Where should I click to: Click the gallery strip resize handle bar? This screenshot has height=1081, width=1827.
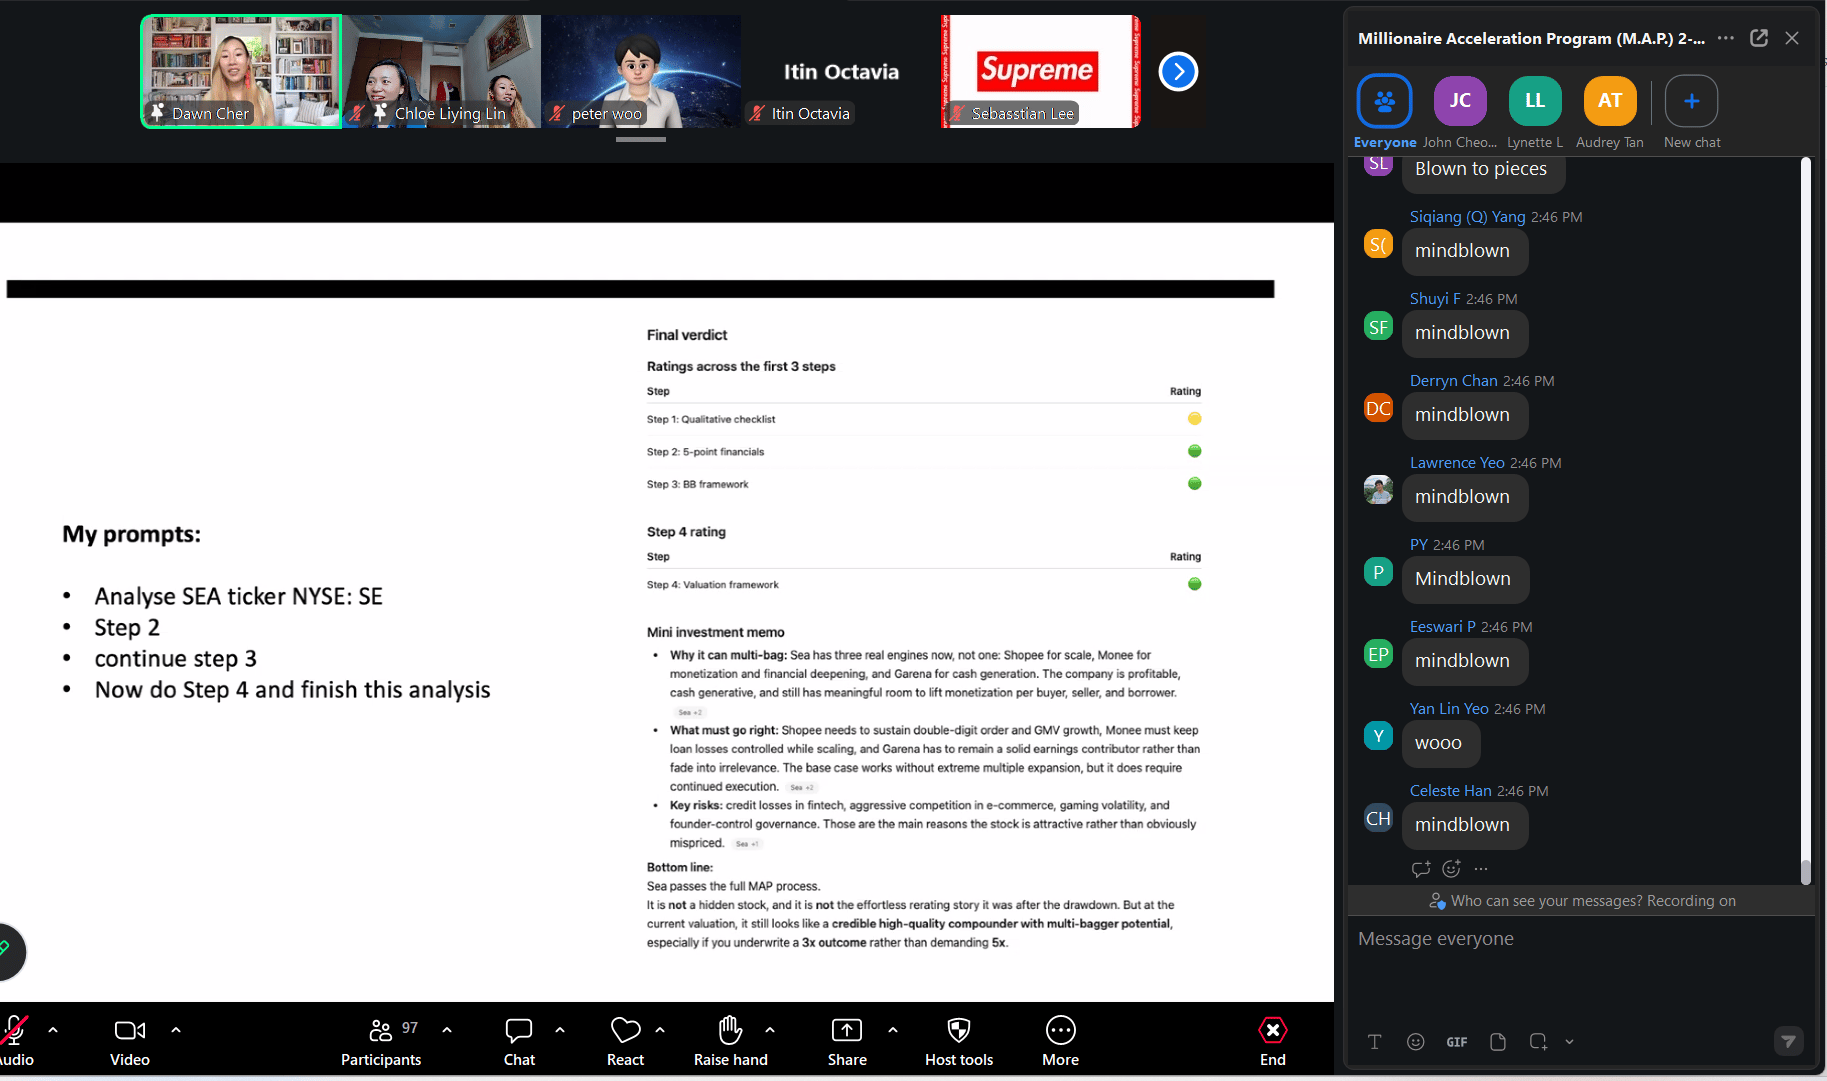tap(641, 140)
